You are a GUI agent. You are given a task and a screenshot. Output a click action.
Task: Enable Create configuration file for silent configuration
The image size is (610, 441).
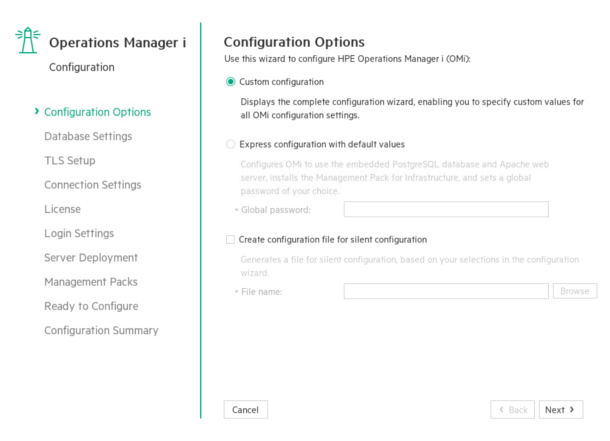230,240
